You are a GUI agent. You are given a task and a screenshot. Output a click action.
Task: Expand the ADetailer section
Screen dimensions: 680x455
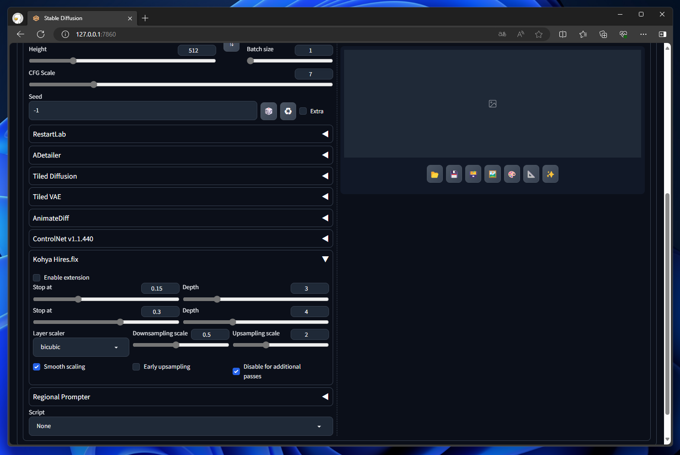pos(180,155)
